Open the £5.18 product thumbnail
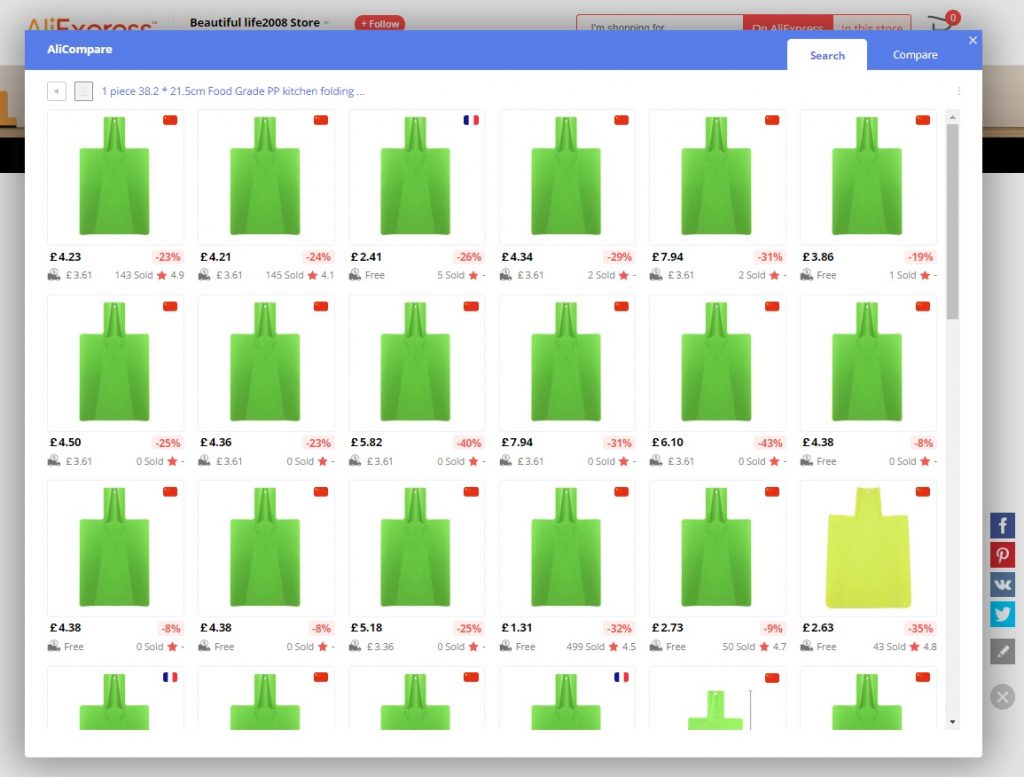Screen dimensions: 1024x777 tap(416, 548)
